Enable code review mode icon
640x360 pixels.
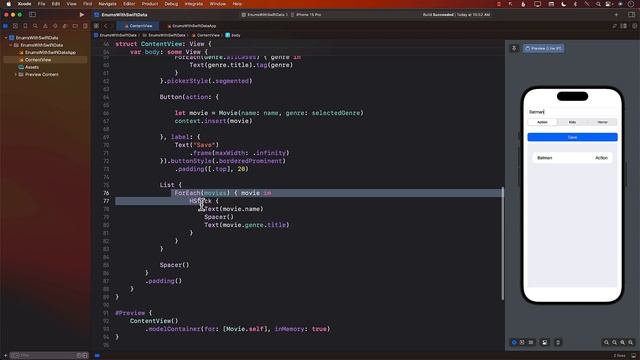pos(614,26)
